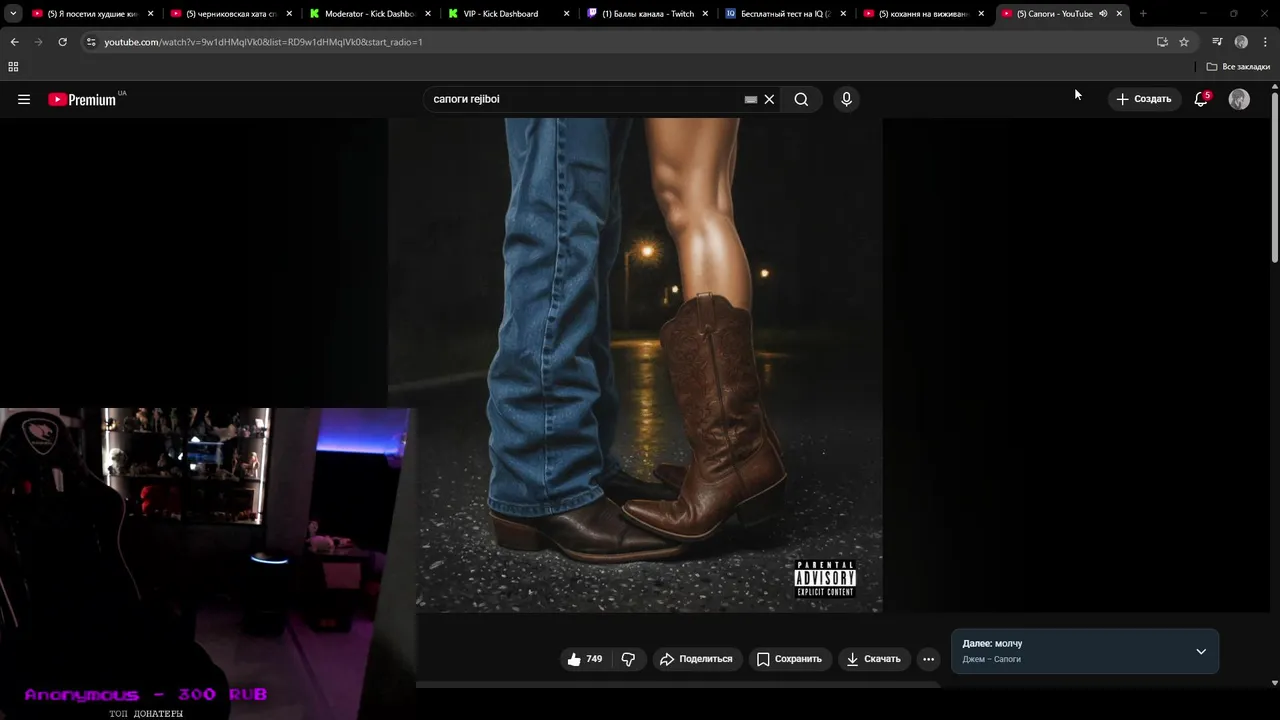Expand the Далее: молчу playlist panel
Viewport: 1280px width, 720px height.
pos(1201,651)
